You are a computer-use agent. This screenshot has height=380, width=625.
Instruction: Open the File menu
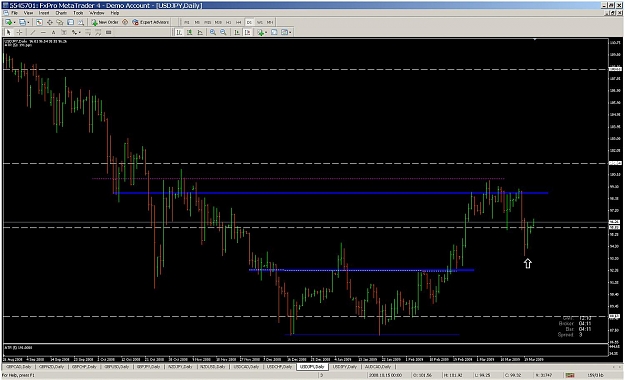click(x=14, y=13)
